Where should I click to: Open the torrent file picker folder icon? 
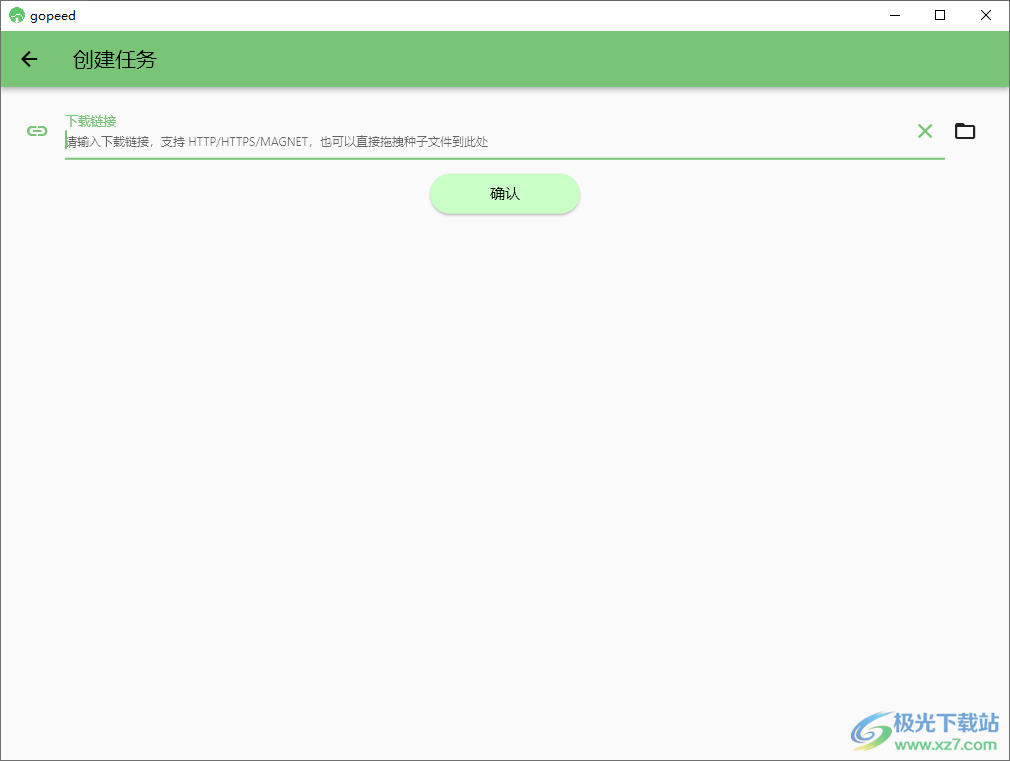click(x=964, y=130)
